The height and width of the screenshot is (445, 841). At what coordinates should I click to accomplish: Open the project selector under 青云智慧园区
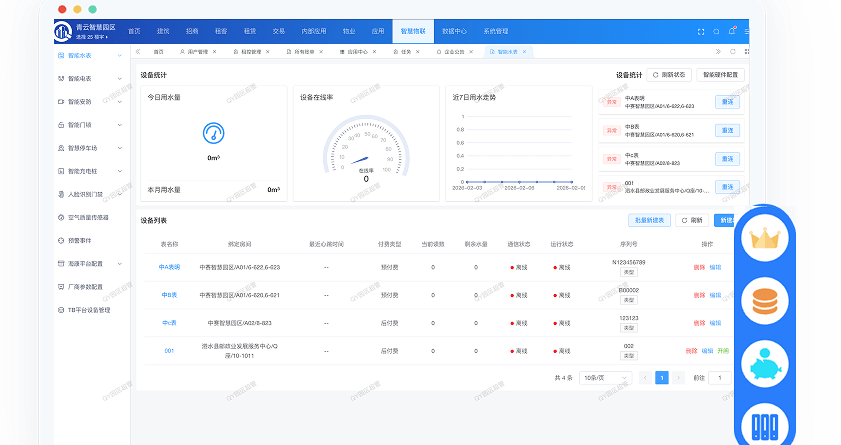[x=92, y=37]
